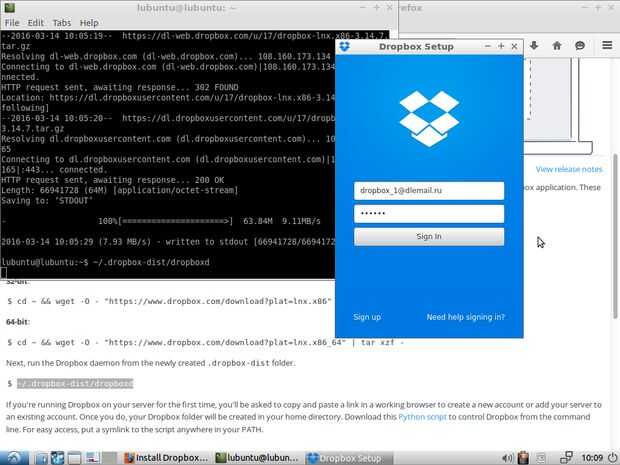Image resolution: width=620 pixels, height=465 pixels.
Task: Click the password input field
Action: (429, 214)
